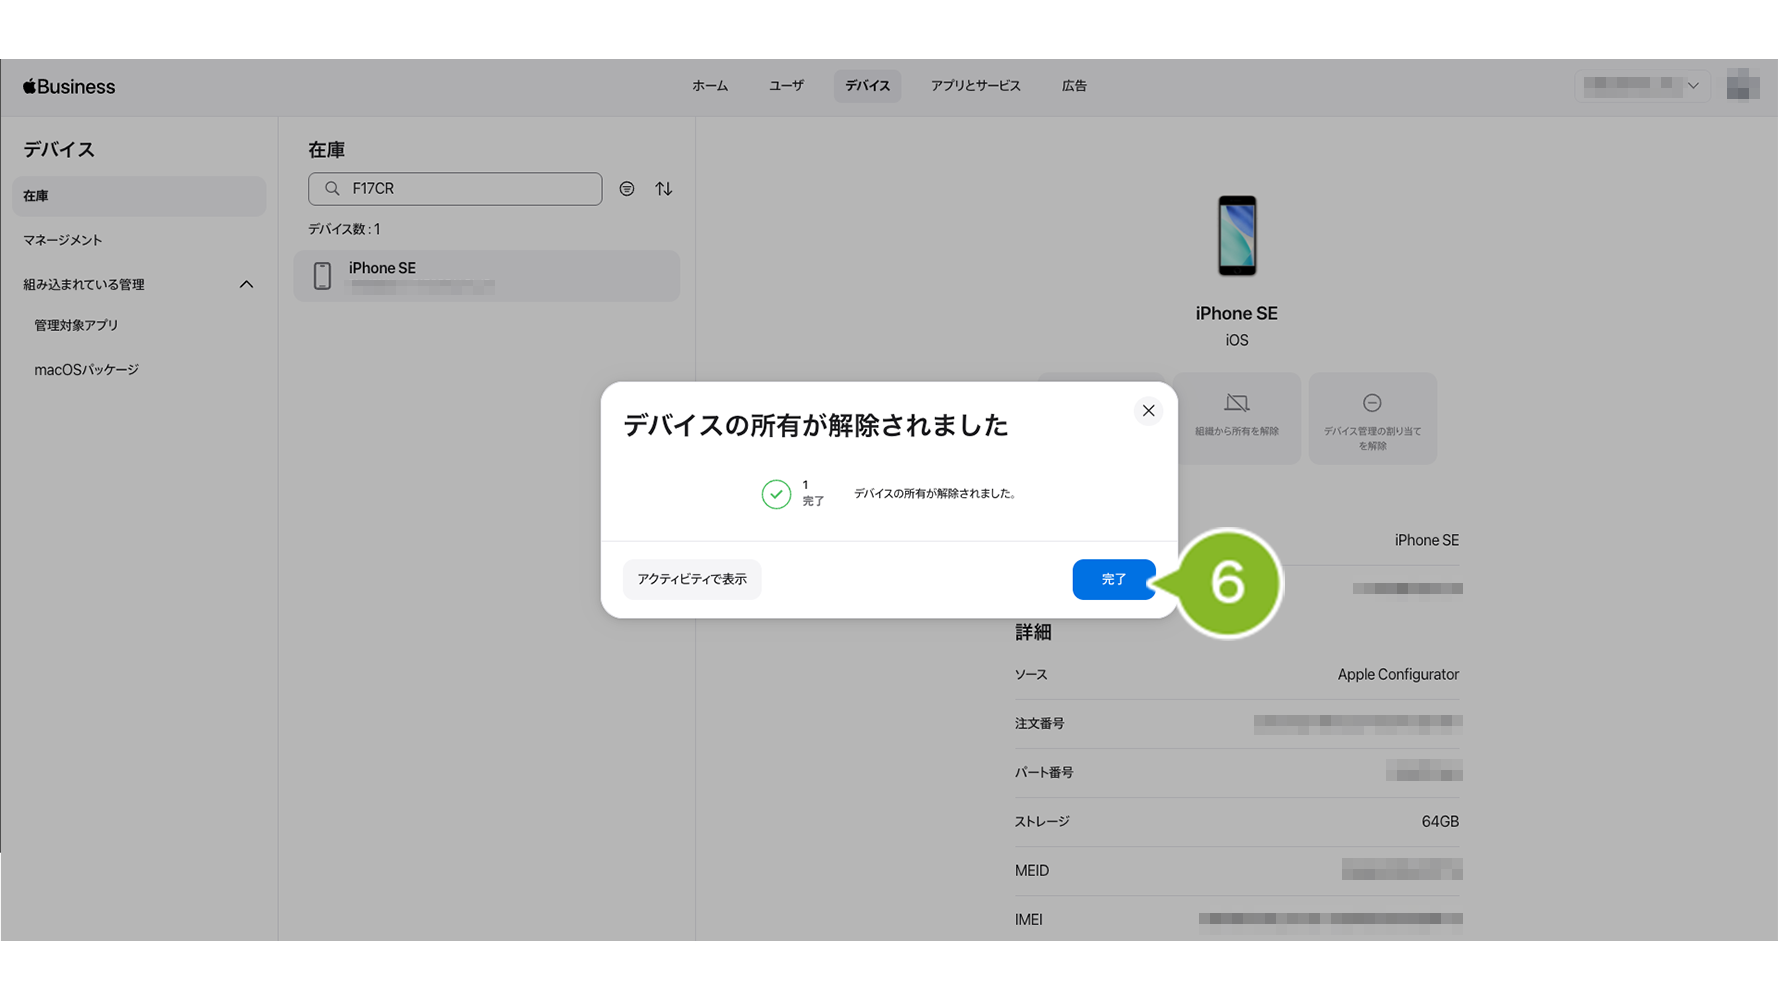Image resolution: width=1778 pixels, height=1000 pixels.
Task: Click the iPhone SE device image
Action: (1237, 236)
